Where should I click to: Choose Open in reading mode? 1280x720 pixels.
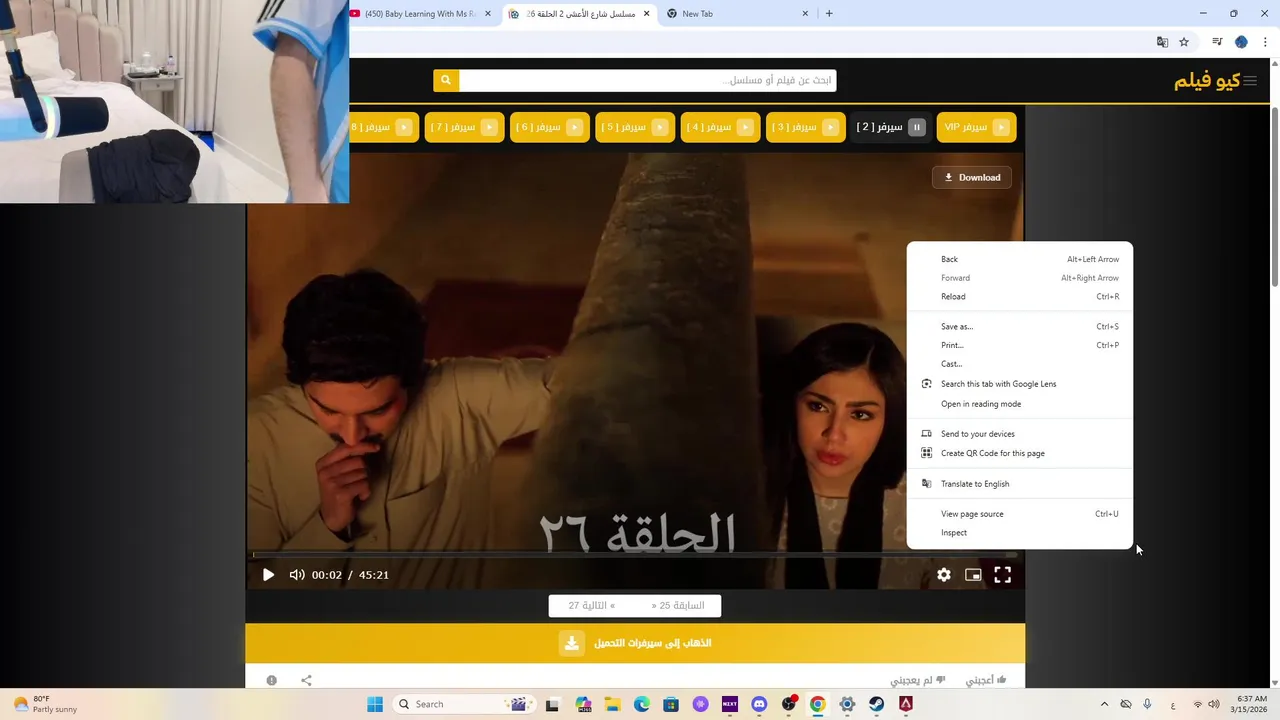(x=1020, y=404)
